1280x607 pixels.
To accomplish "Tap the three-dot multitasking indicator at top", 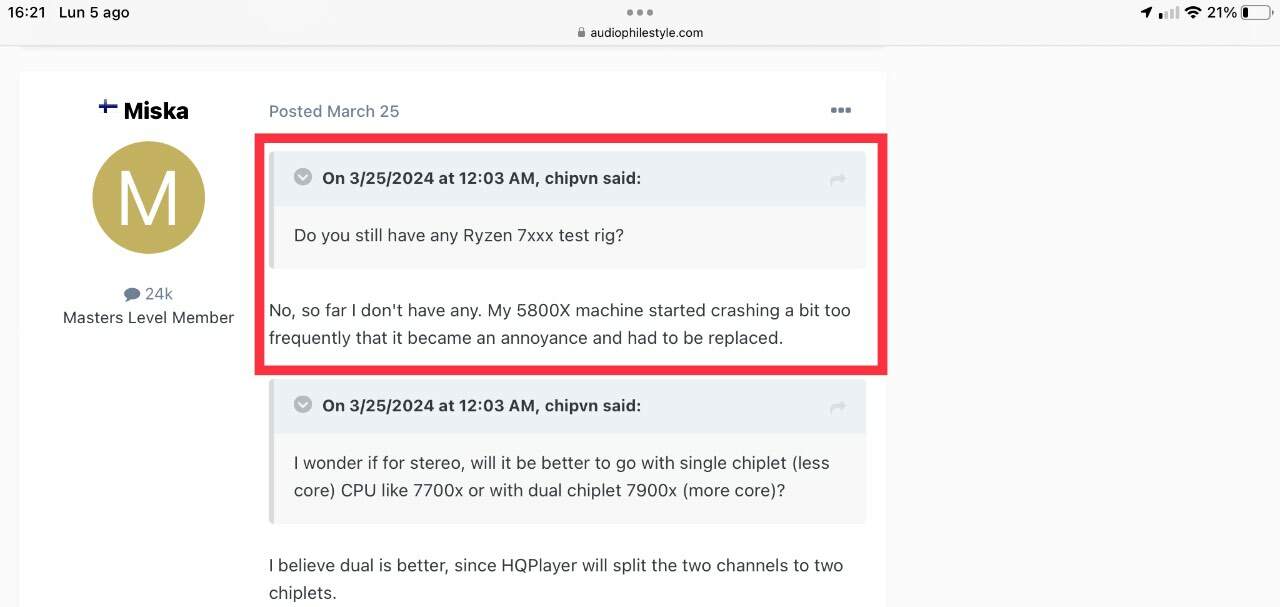I will coord(639,12).
